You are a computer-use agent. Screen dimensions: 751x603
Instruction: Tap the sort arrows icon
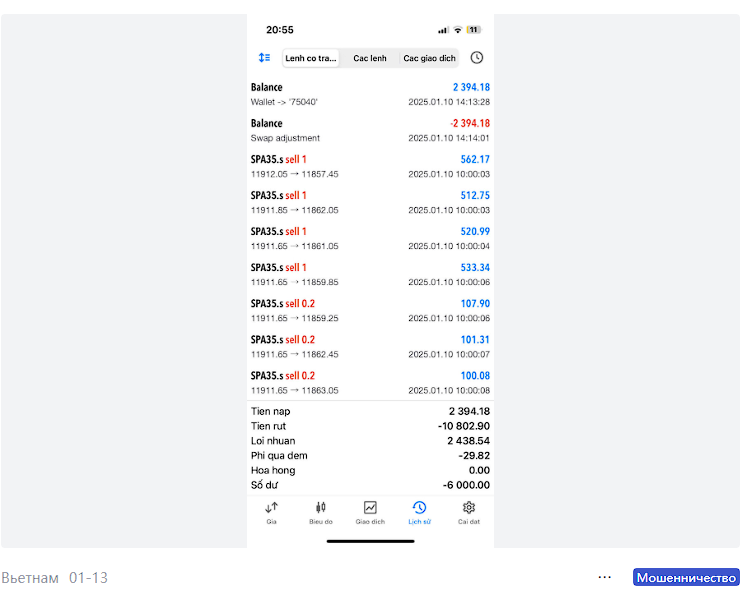pyautogui.click(x=264, y=58)
